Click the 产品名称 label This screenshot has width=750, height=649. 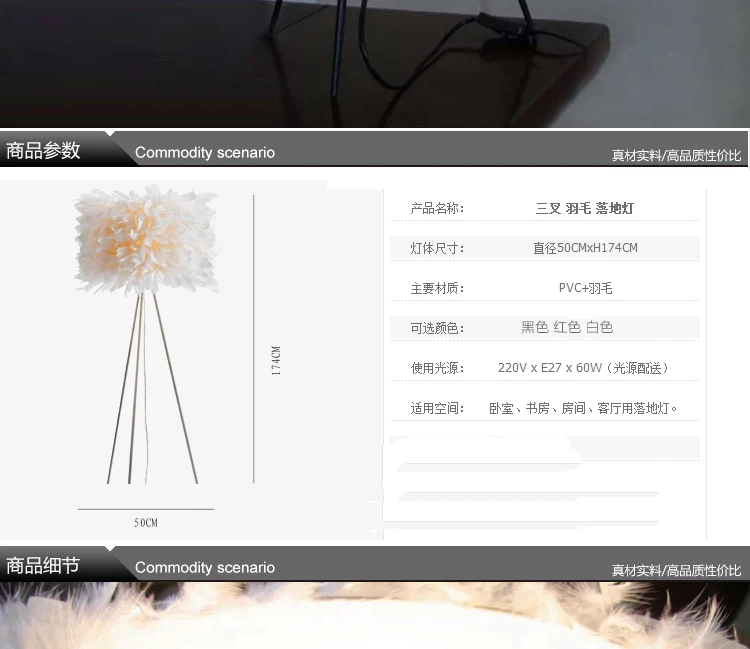coord(437,208)
